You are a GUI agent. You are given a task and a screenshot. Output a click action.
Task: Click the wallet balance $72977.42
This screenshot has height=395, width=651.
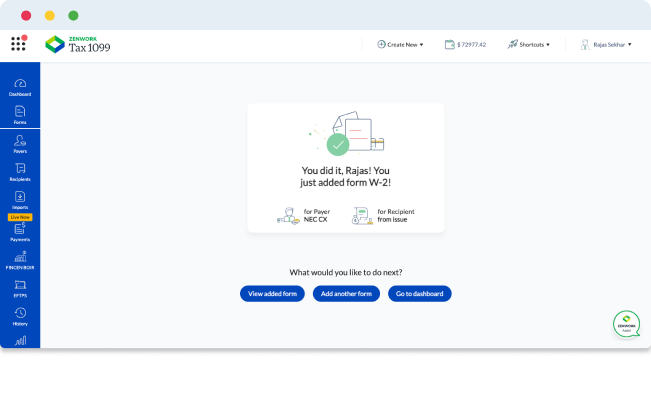(465, 44)
